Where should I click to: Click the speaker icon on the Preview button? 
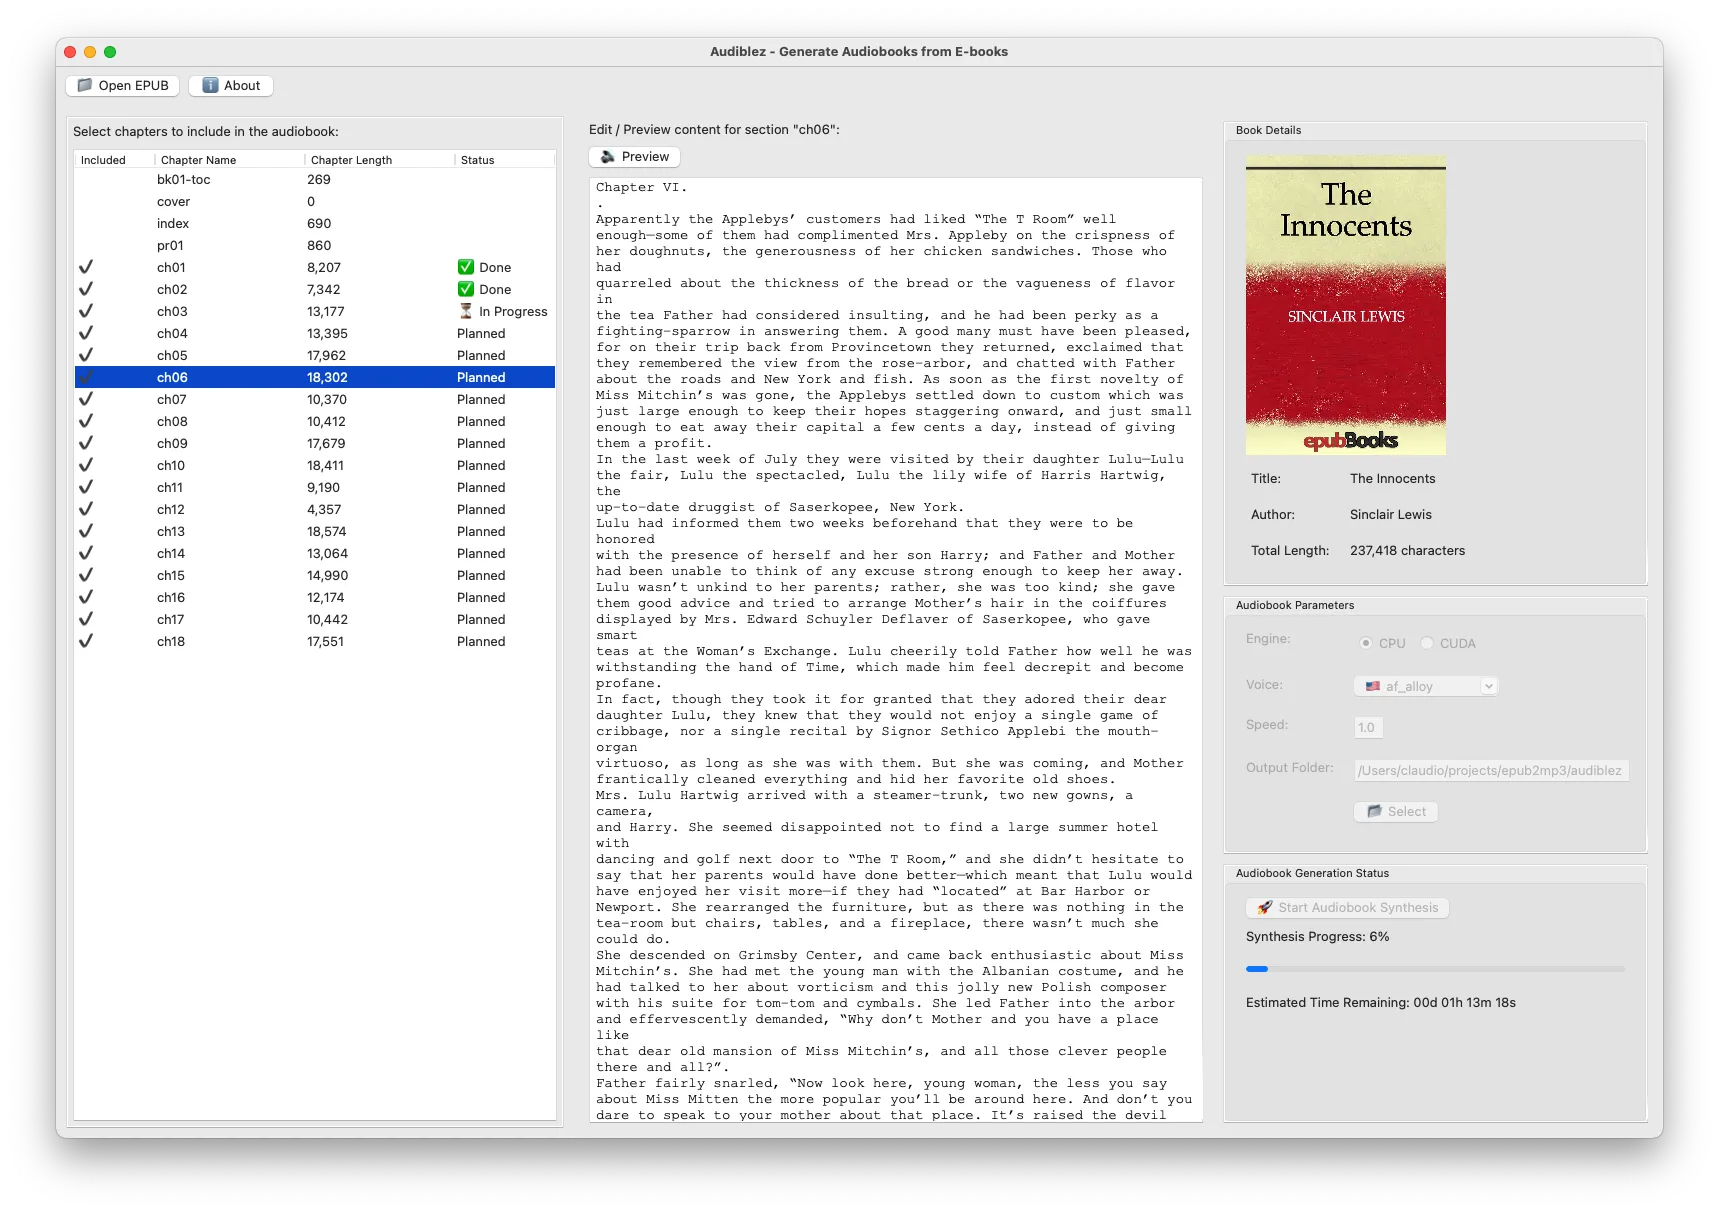pos(607,156)
